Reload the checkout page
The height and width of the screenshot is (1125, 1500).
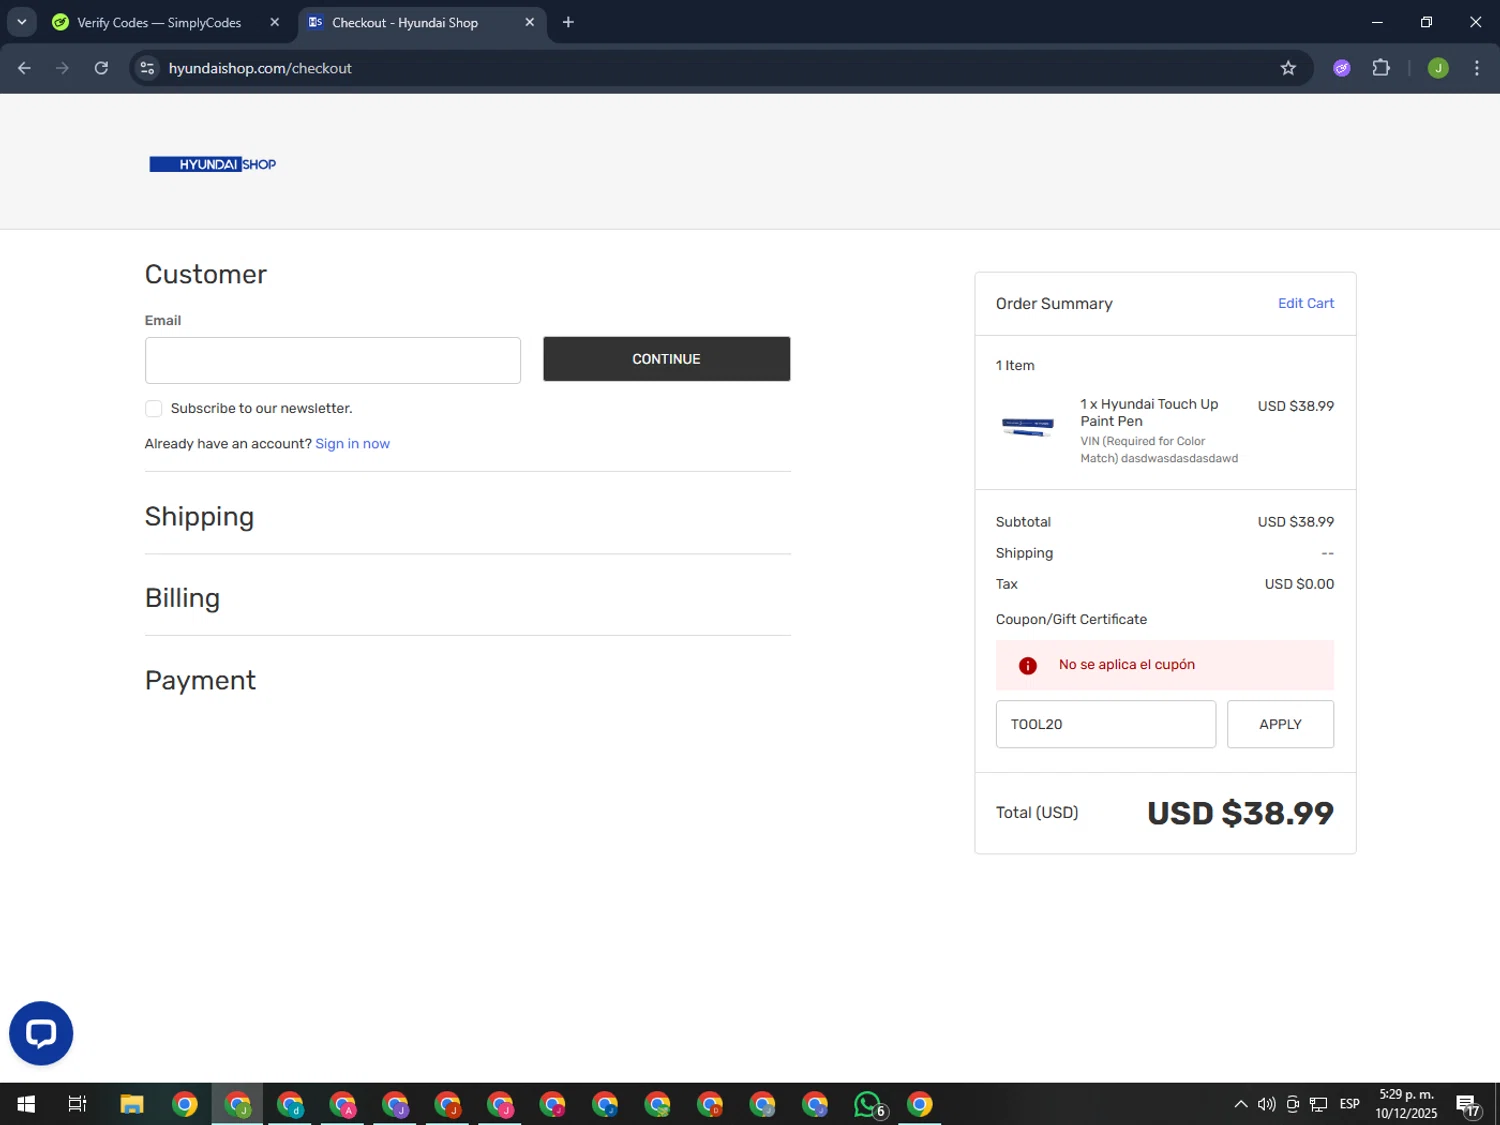point(101,68)
